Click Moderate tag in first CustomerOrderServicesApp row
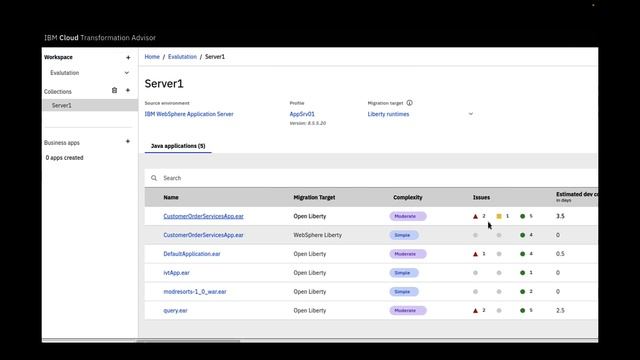 pyautogui.click(x=408, y=216)
